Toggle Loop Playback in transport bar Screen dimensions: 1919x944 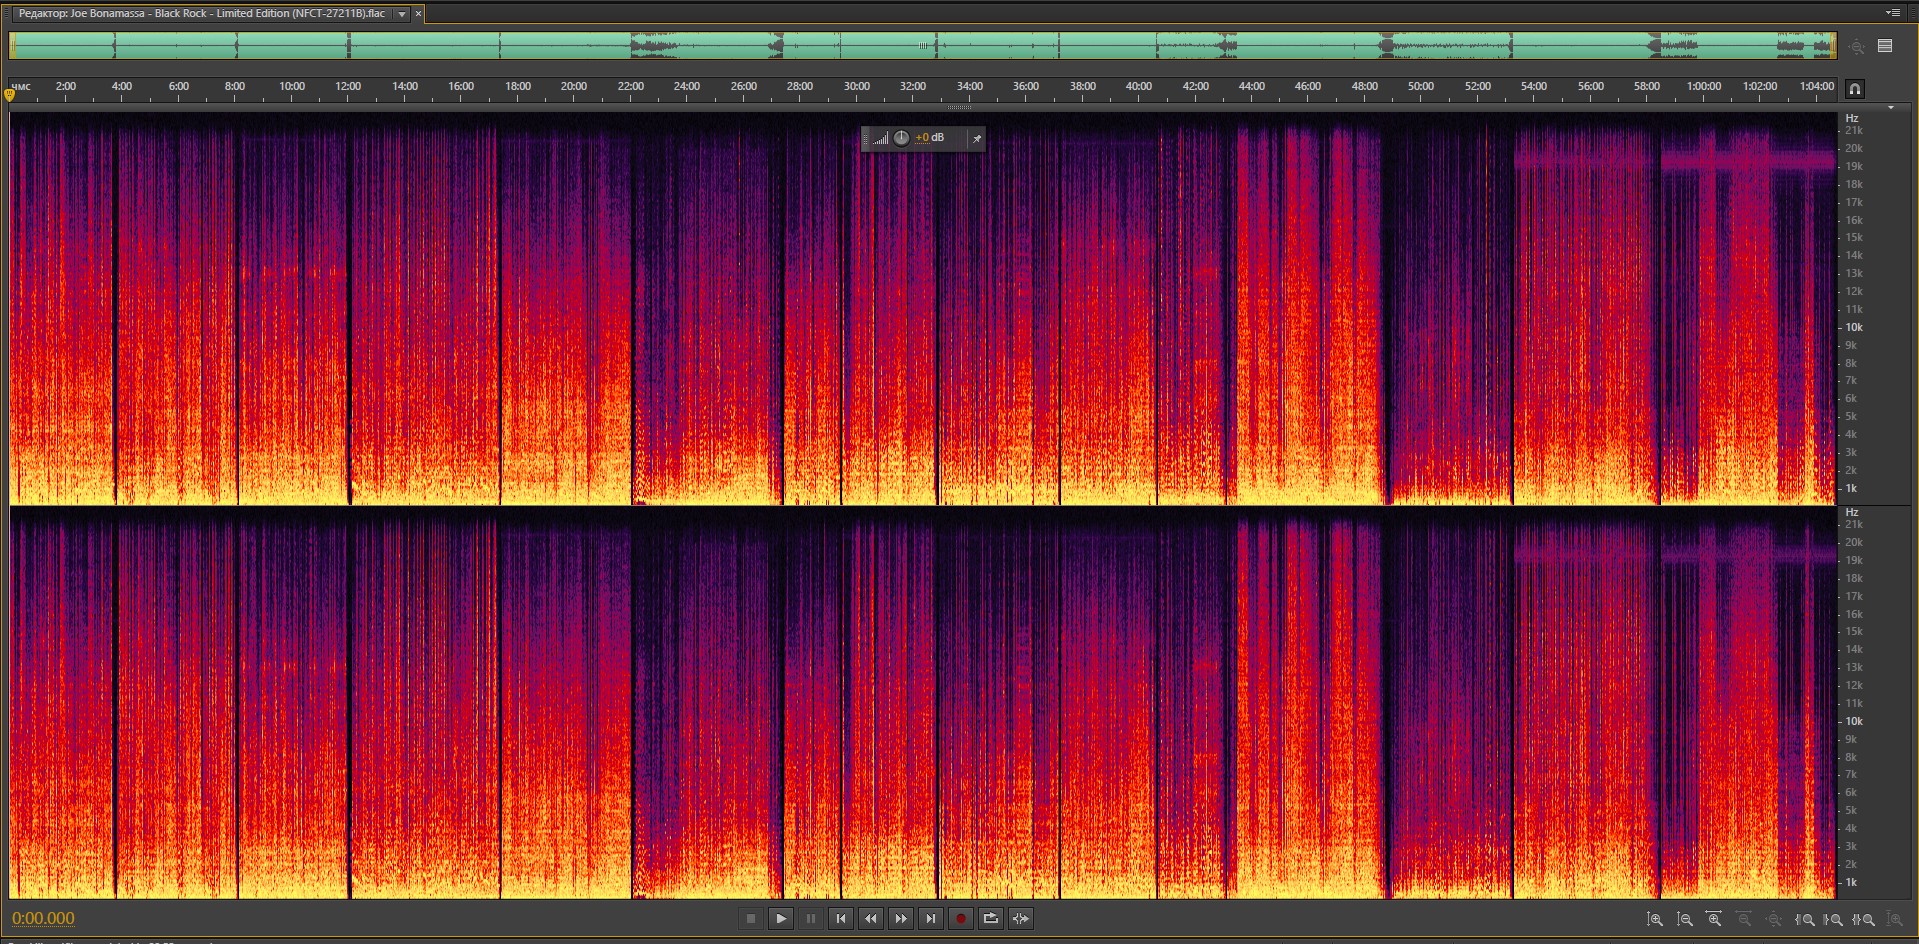(990, 918)
